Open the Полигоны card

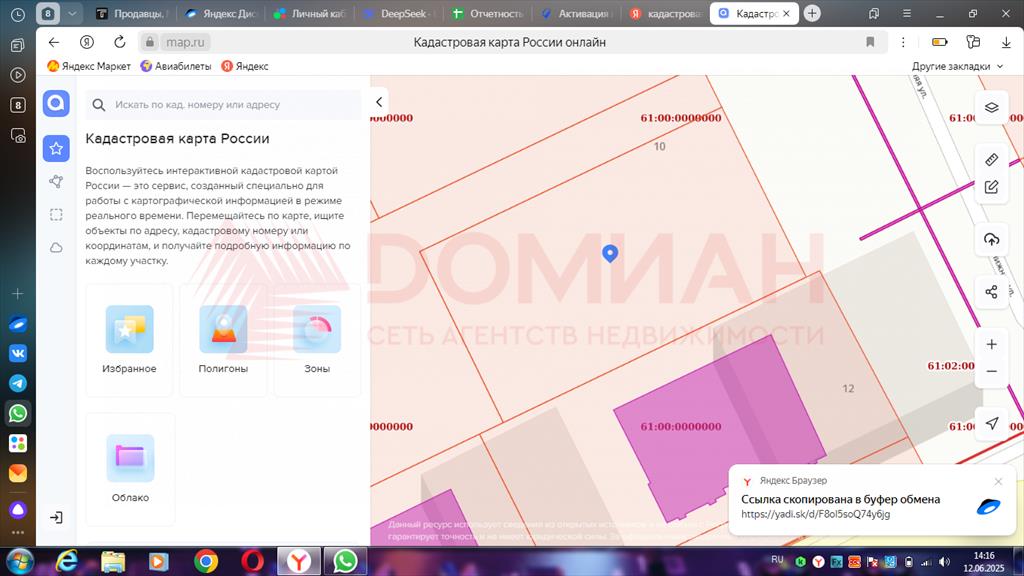coord(223,340)
